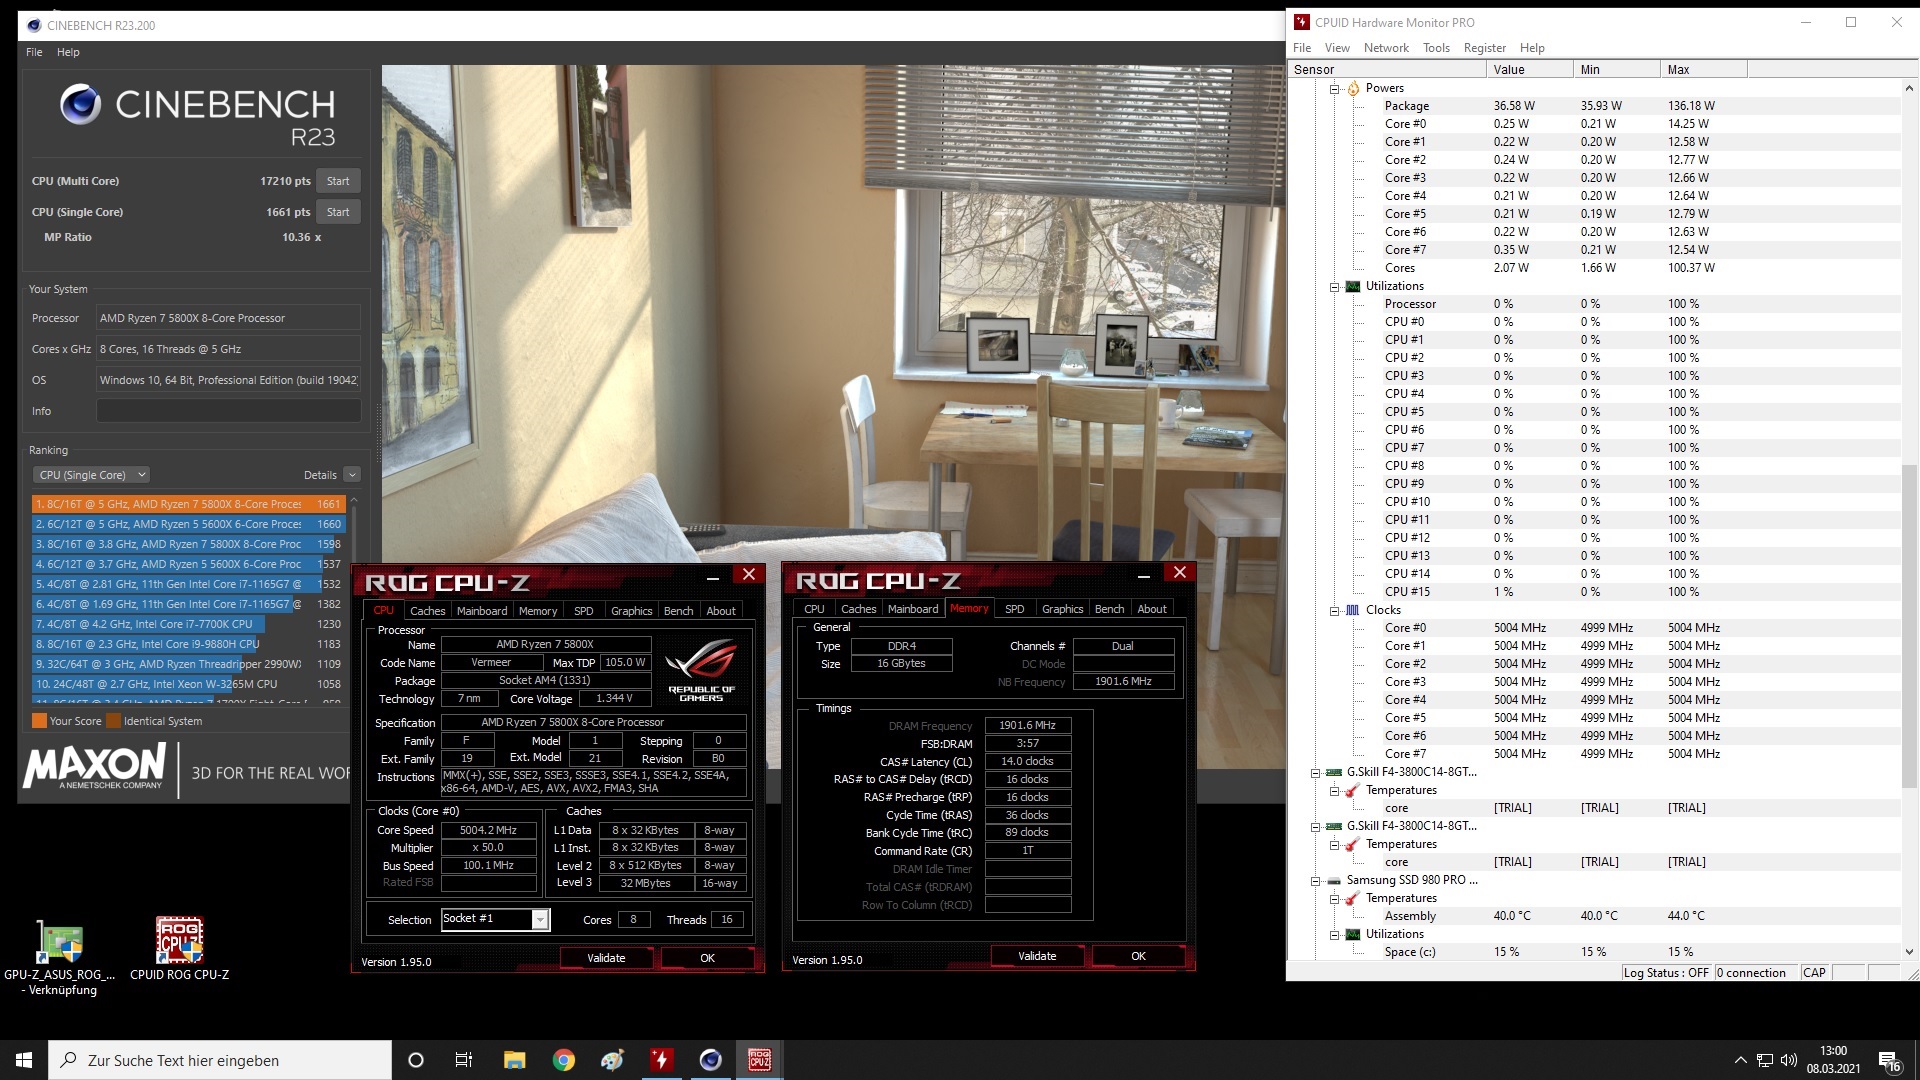The width and height of the screenshot is (1920, 1080).
Task: Start the CPU (Multi Core) test
Action: [x=338, y=181]
